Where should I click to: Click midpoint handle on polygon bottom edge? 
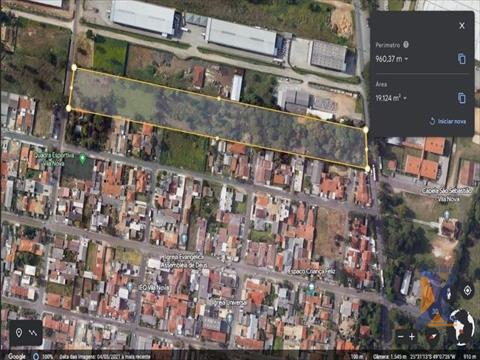(x=217, y=138)
